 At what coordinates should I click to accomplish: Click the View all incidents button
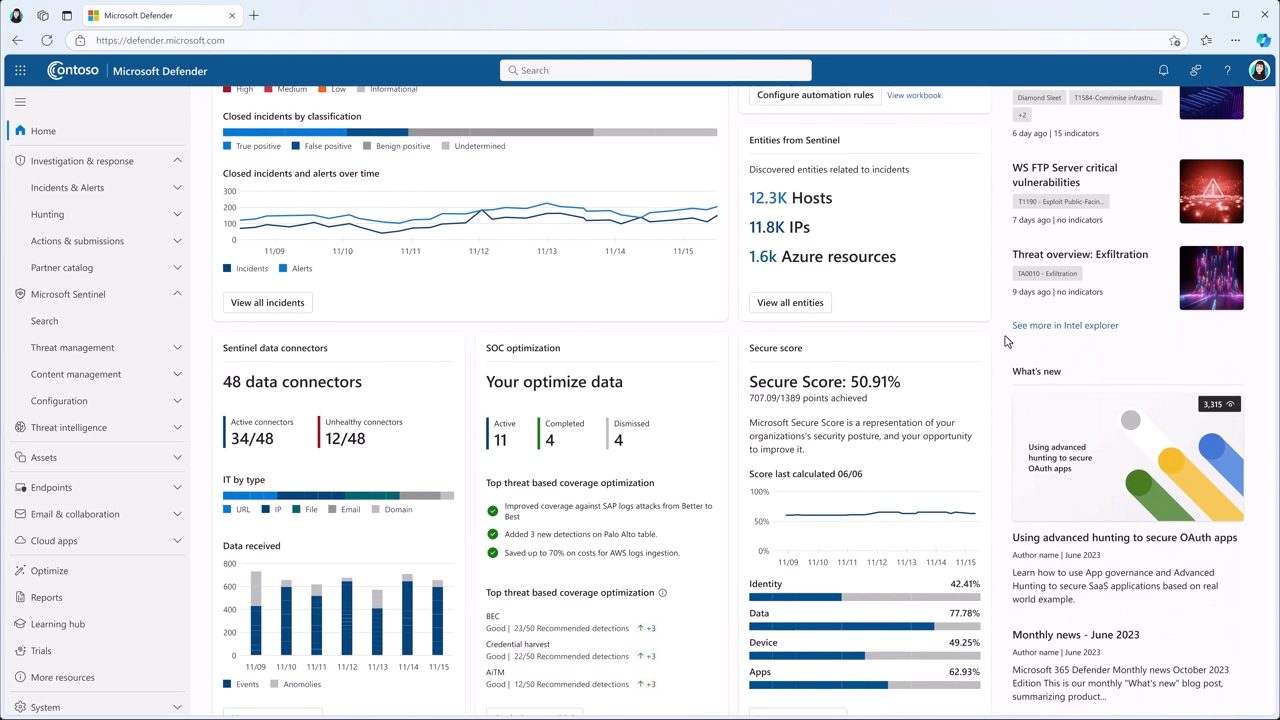coord(267,303)
